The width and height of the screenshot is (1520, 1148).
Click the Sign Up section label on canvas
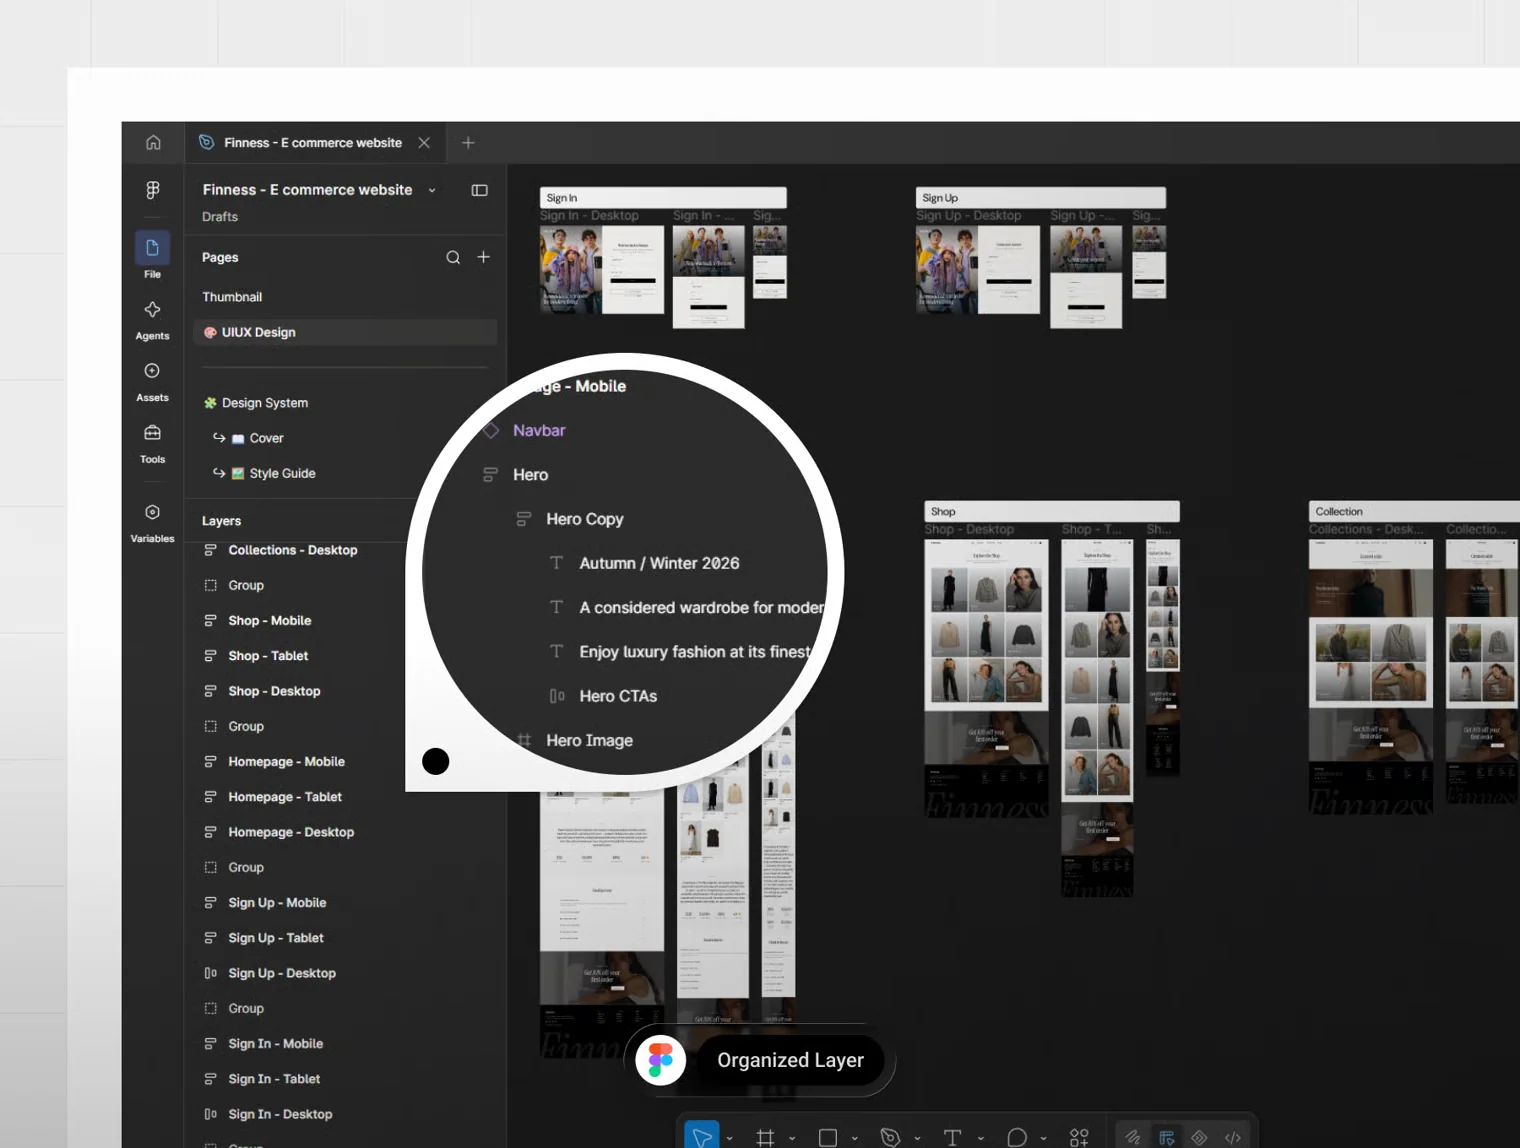tap(1041, 198)
